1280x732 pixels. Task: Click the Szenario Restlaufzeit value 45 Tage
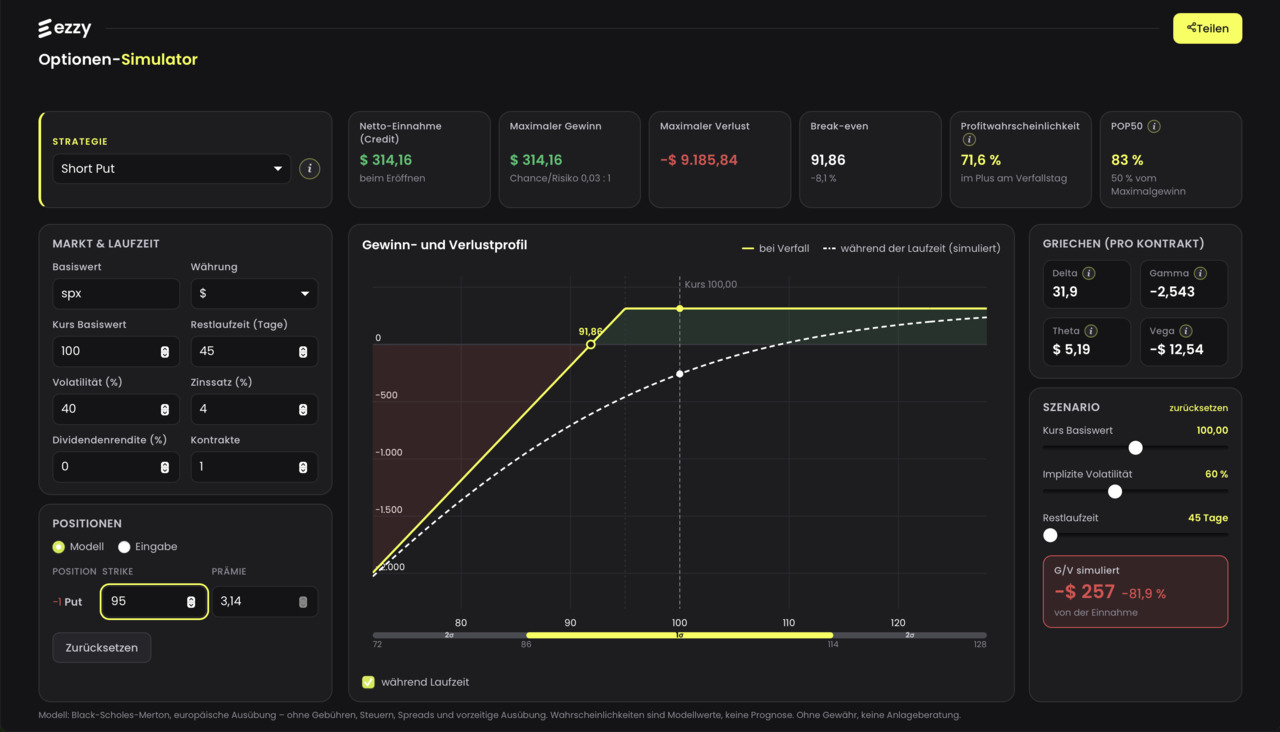click(1208, 518)
